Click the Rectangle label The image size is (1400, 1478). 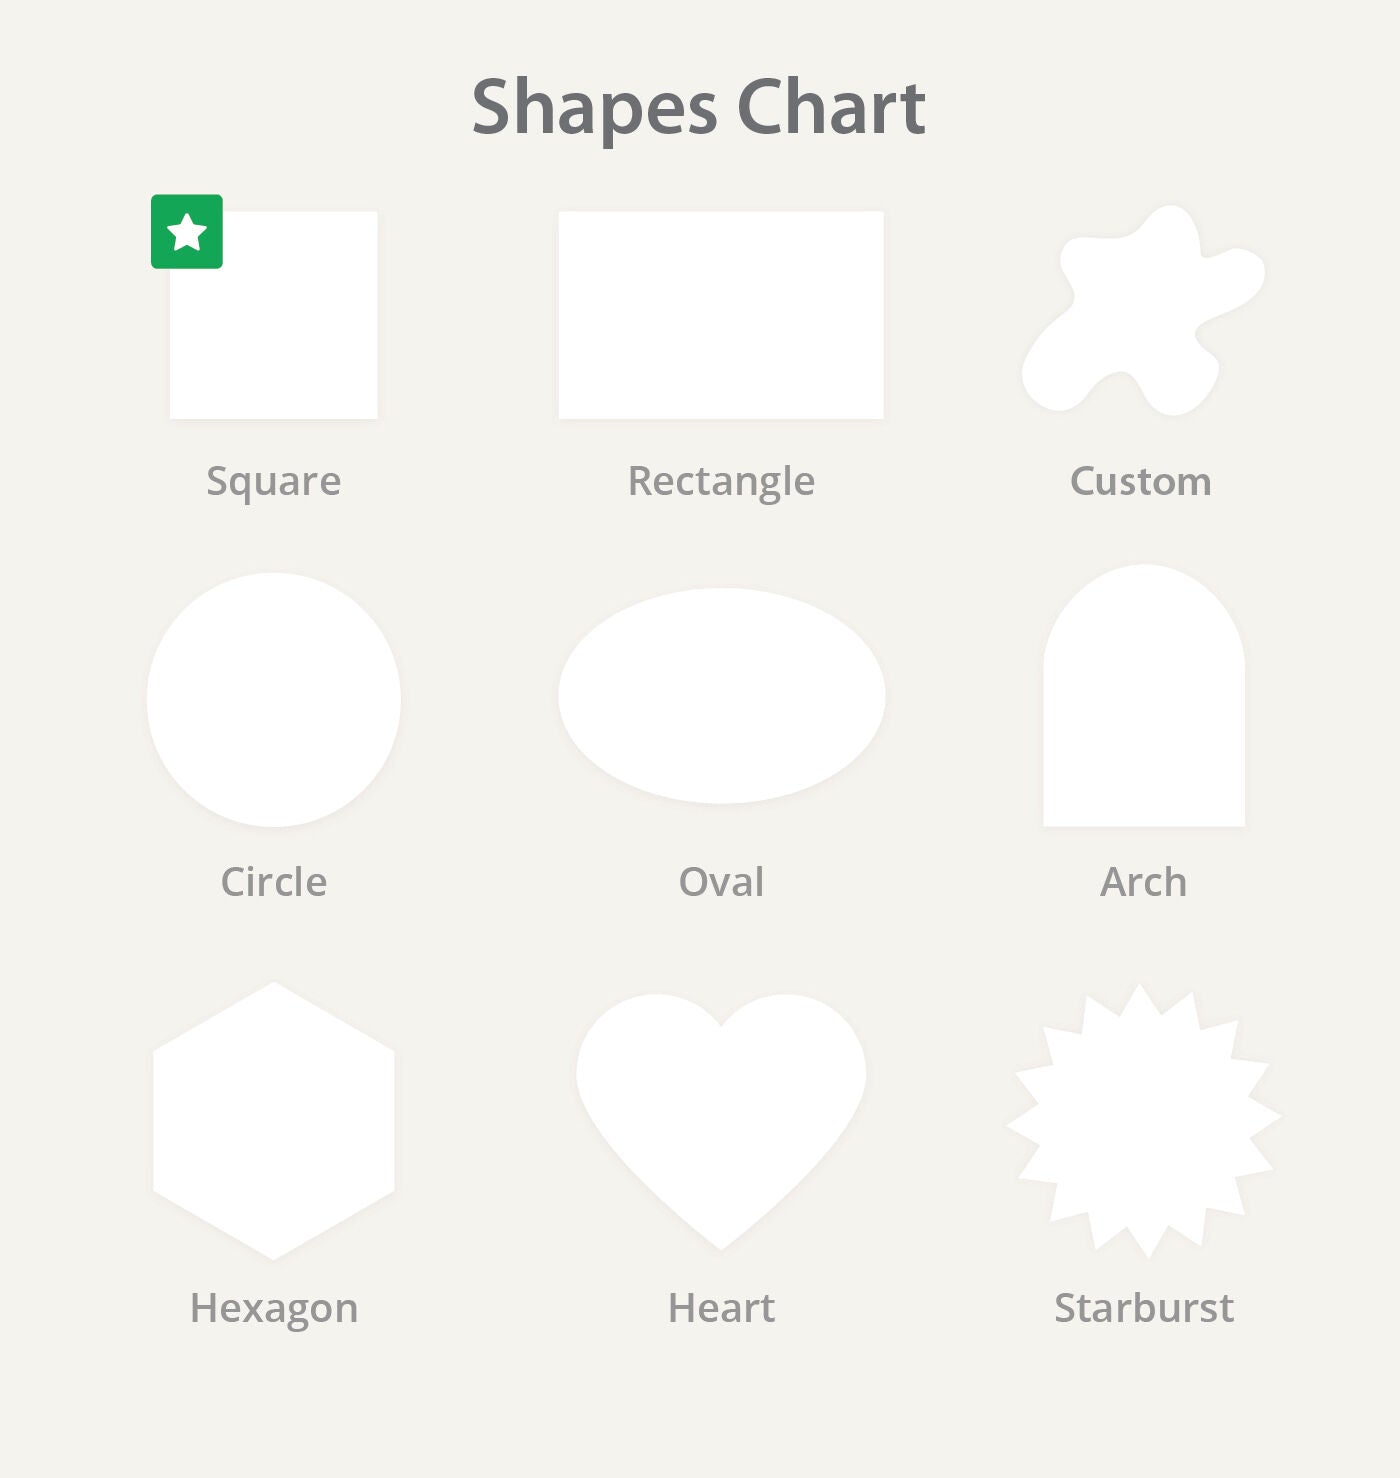(721, 482)
